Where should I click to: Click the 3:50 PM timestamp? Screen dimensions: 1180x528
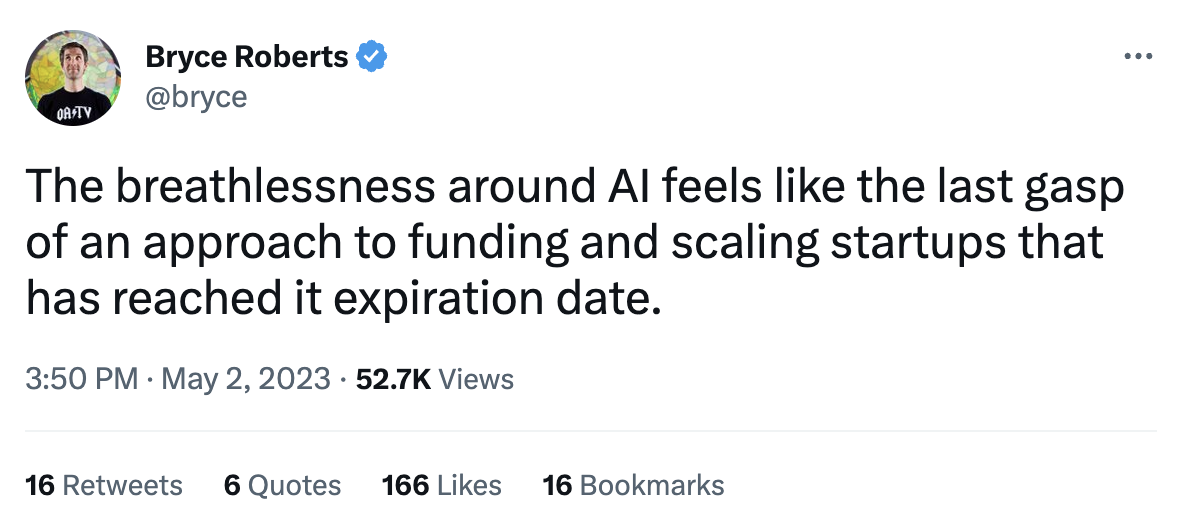pyautogui.click(x=82, y=380)
